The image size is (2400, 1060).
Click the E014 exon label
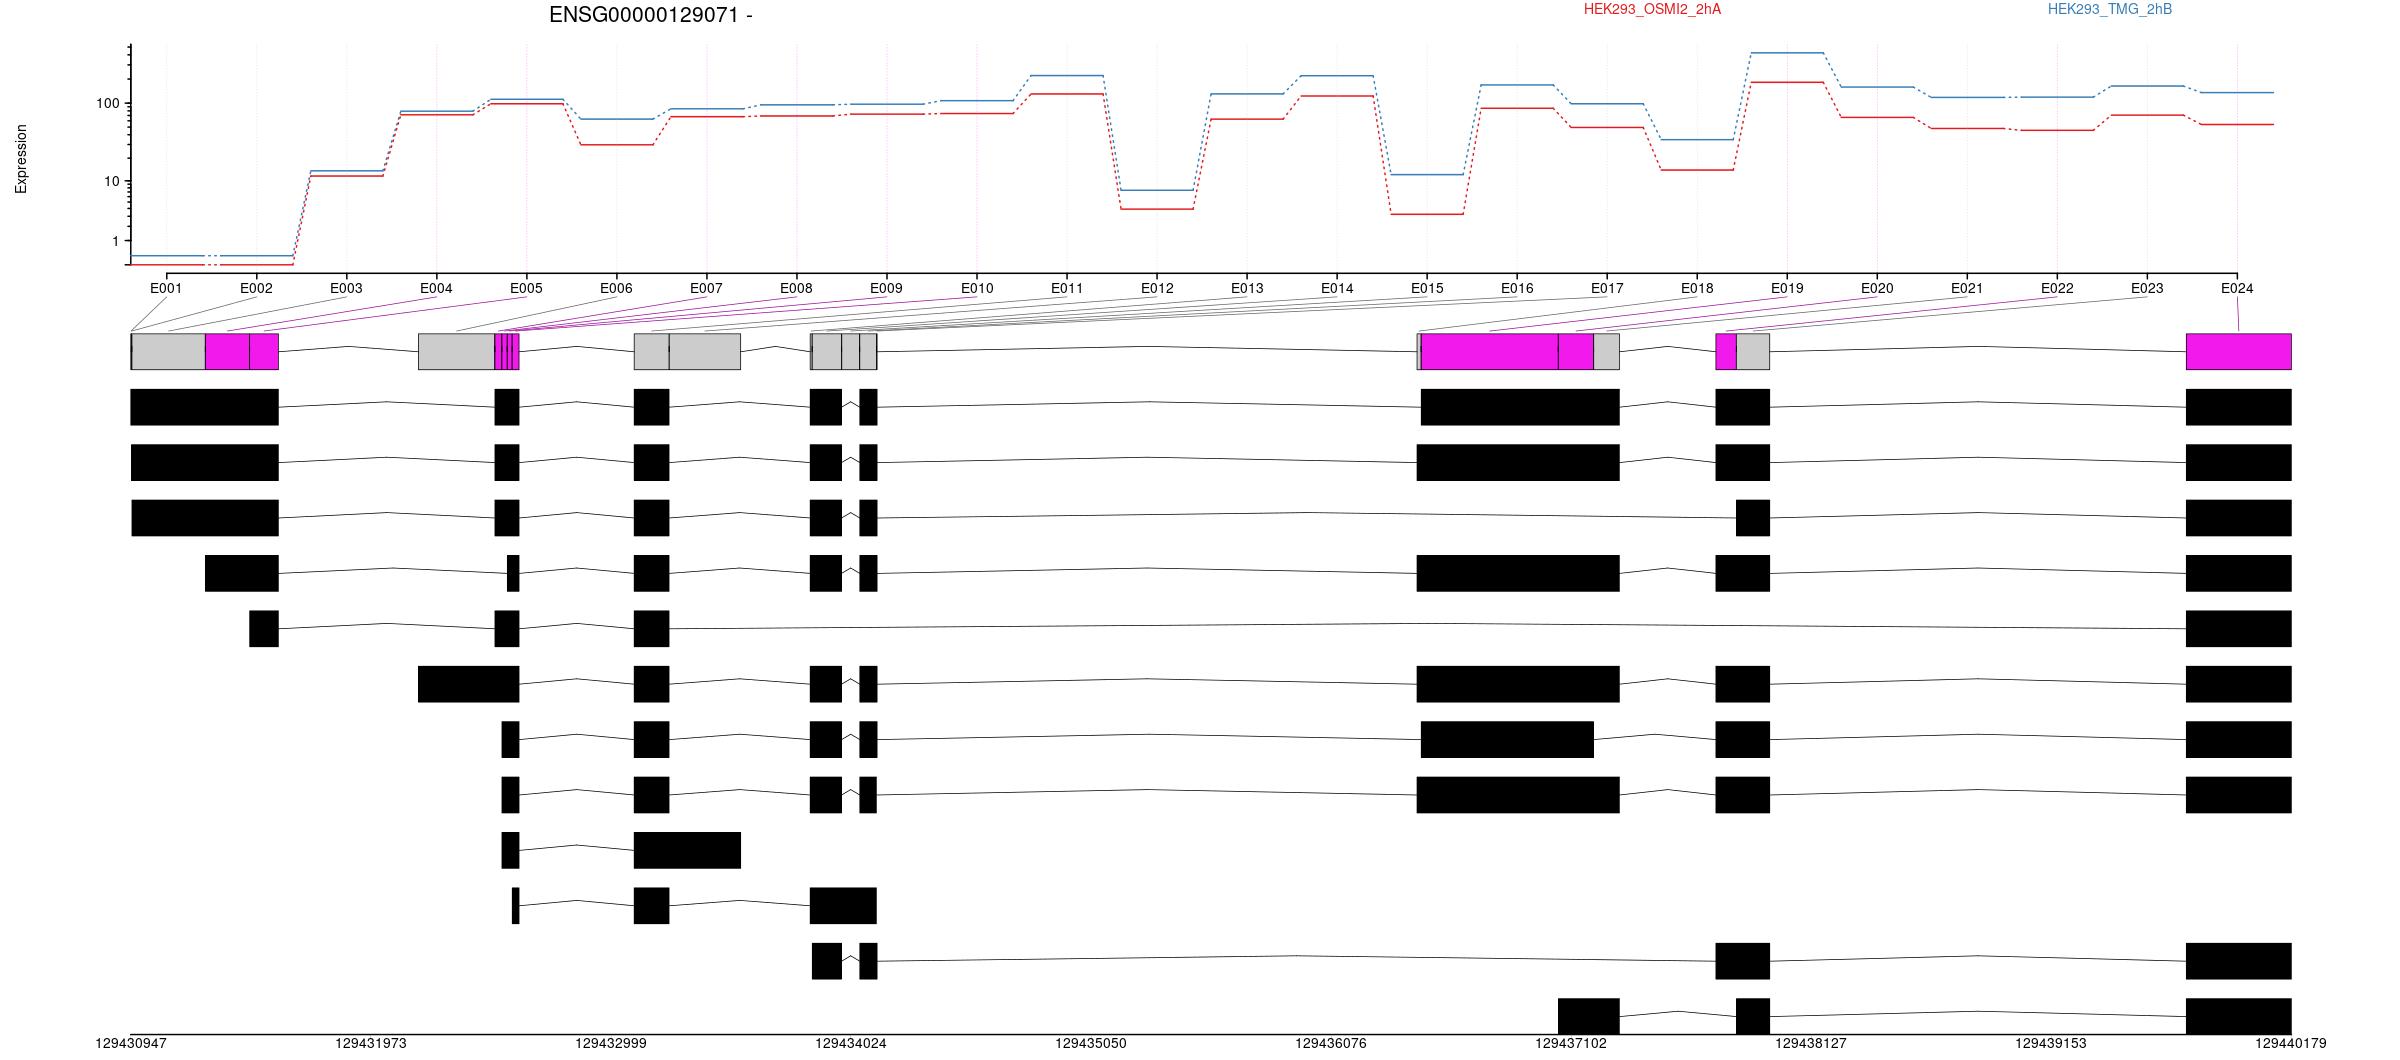tap(1337, 288)
